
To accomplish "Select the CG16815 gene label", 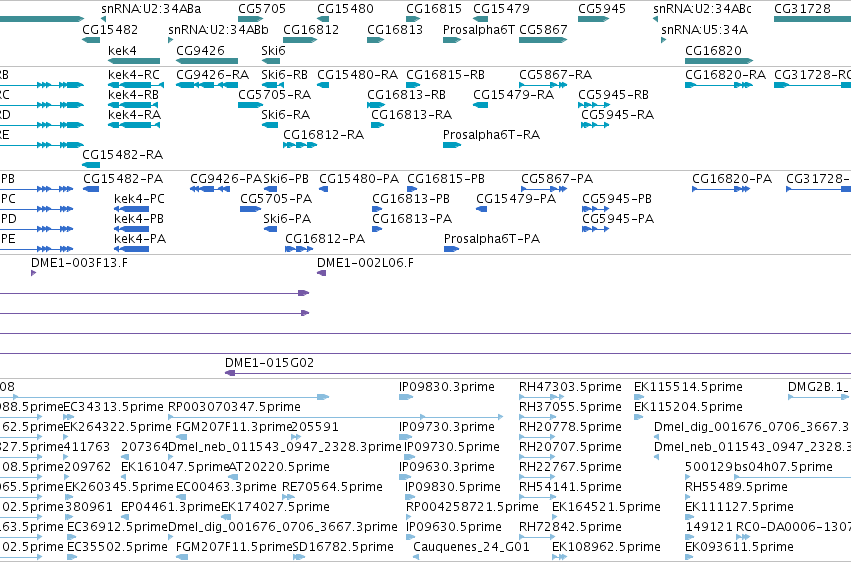I will pyautogui.click(x=434, y=9).
